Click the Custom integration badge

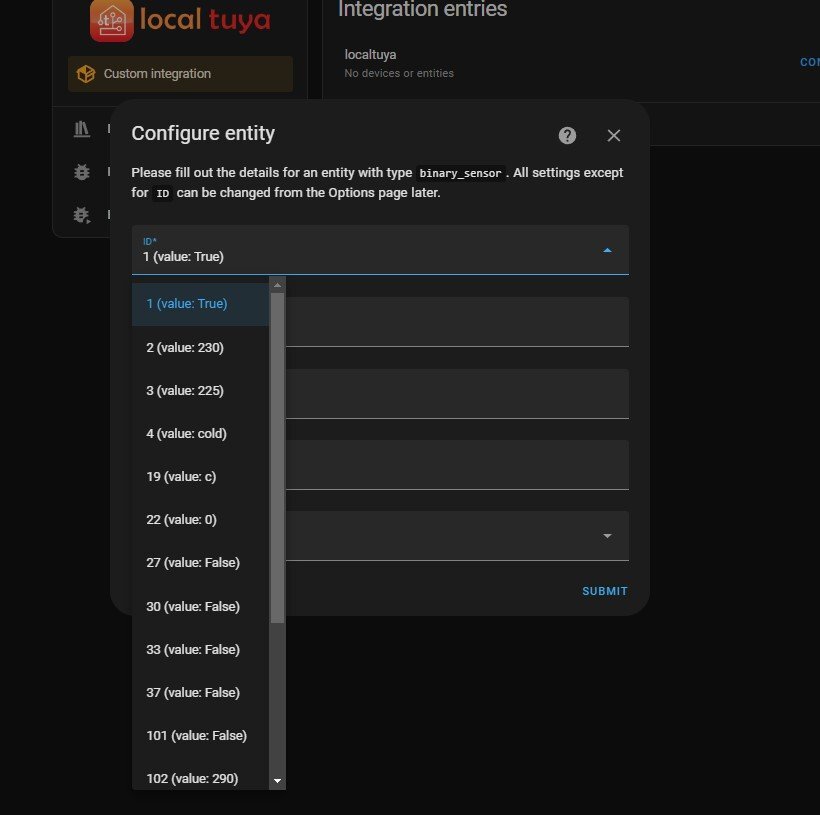[x=180, y=74]
